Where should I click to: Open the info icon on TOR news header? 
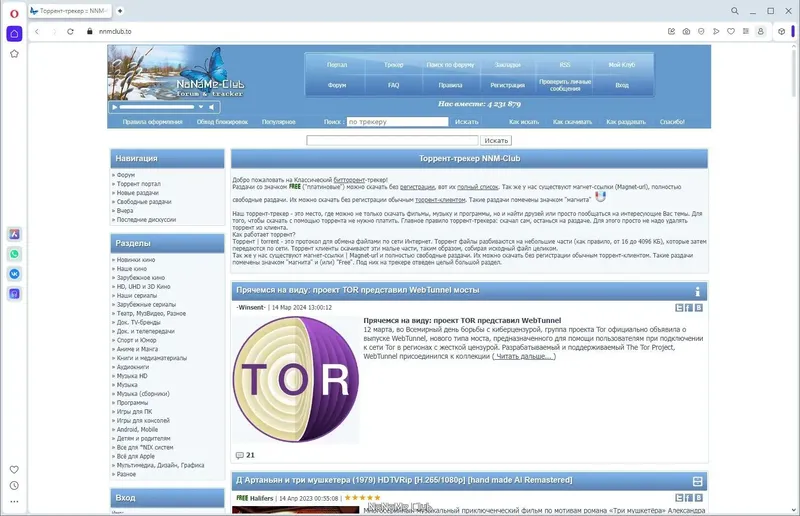click(697, 291)
